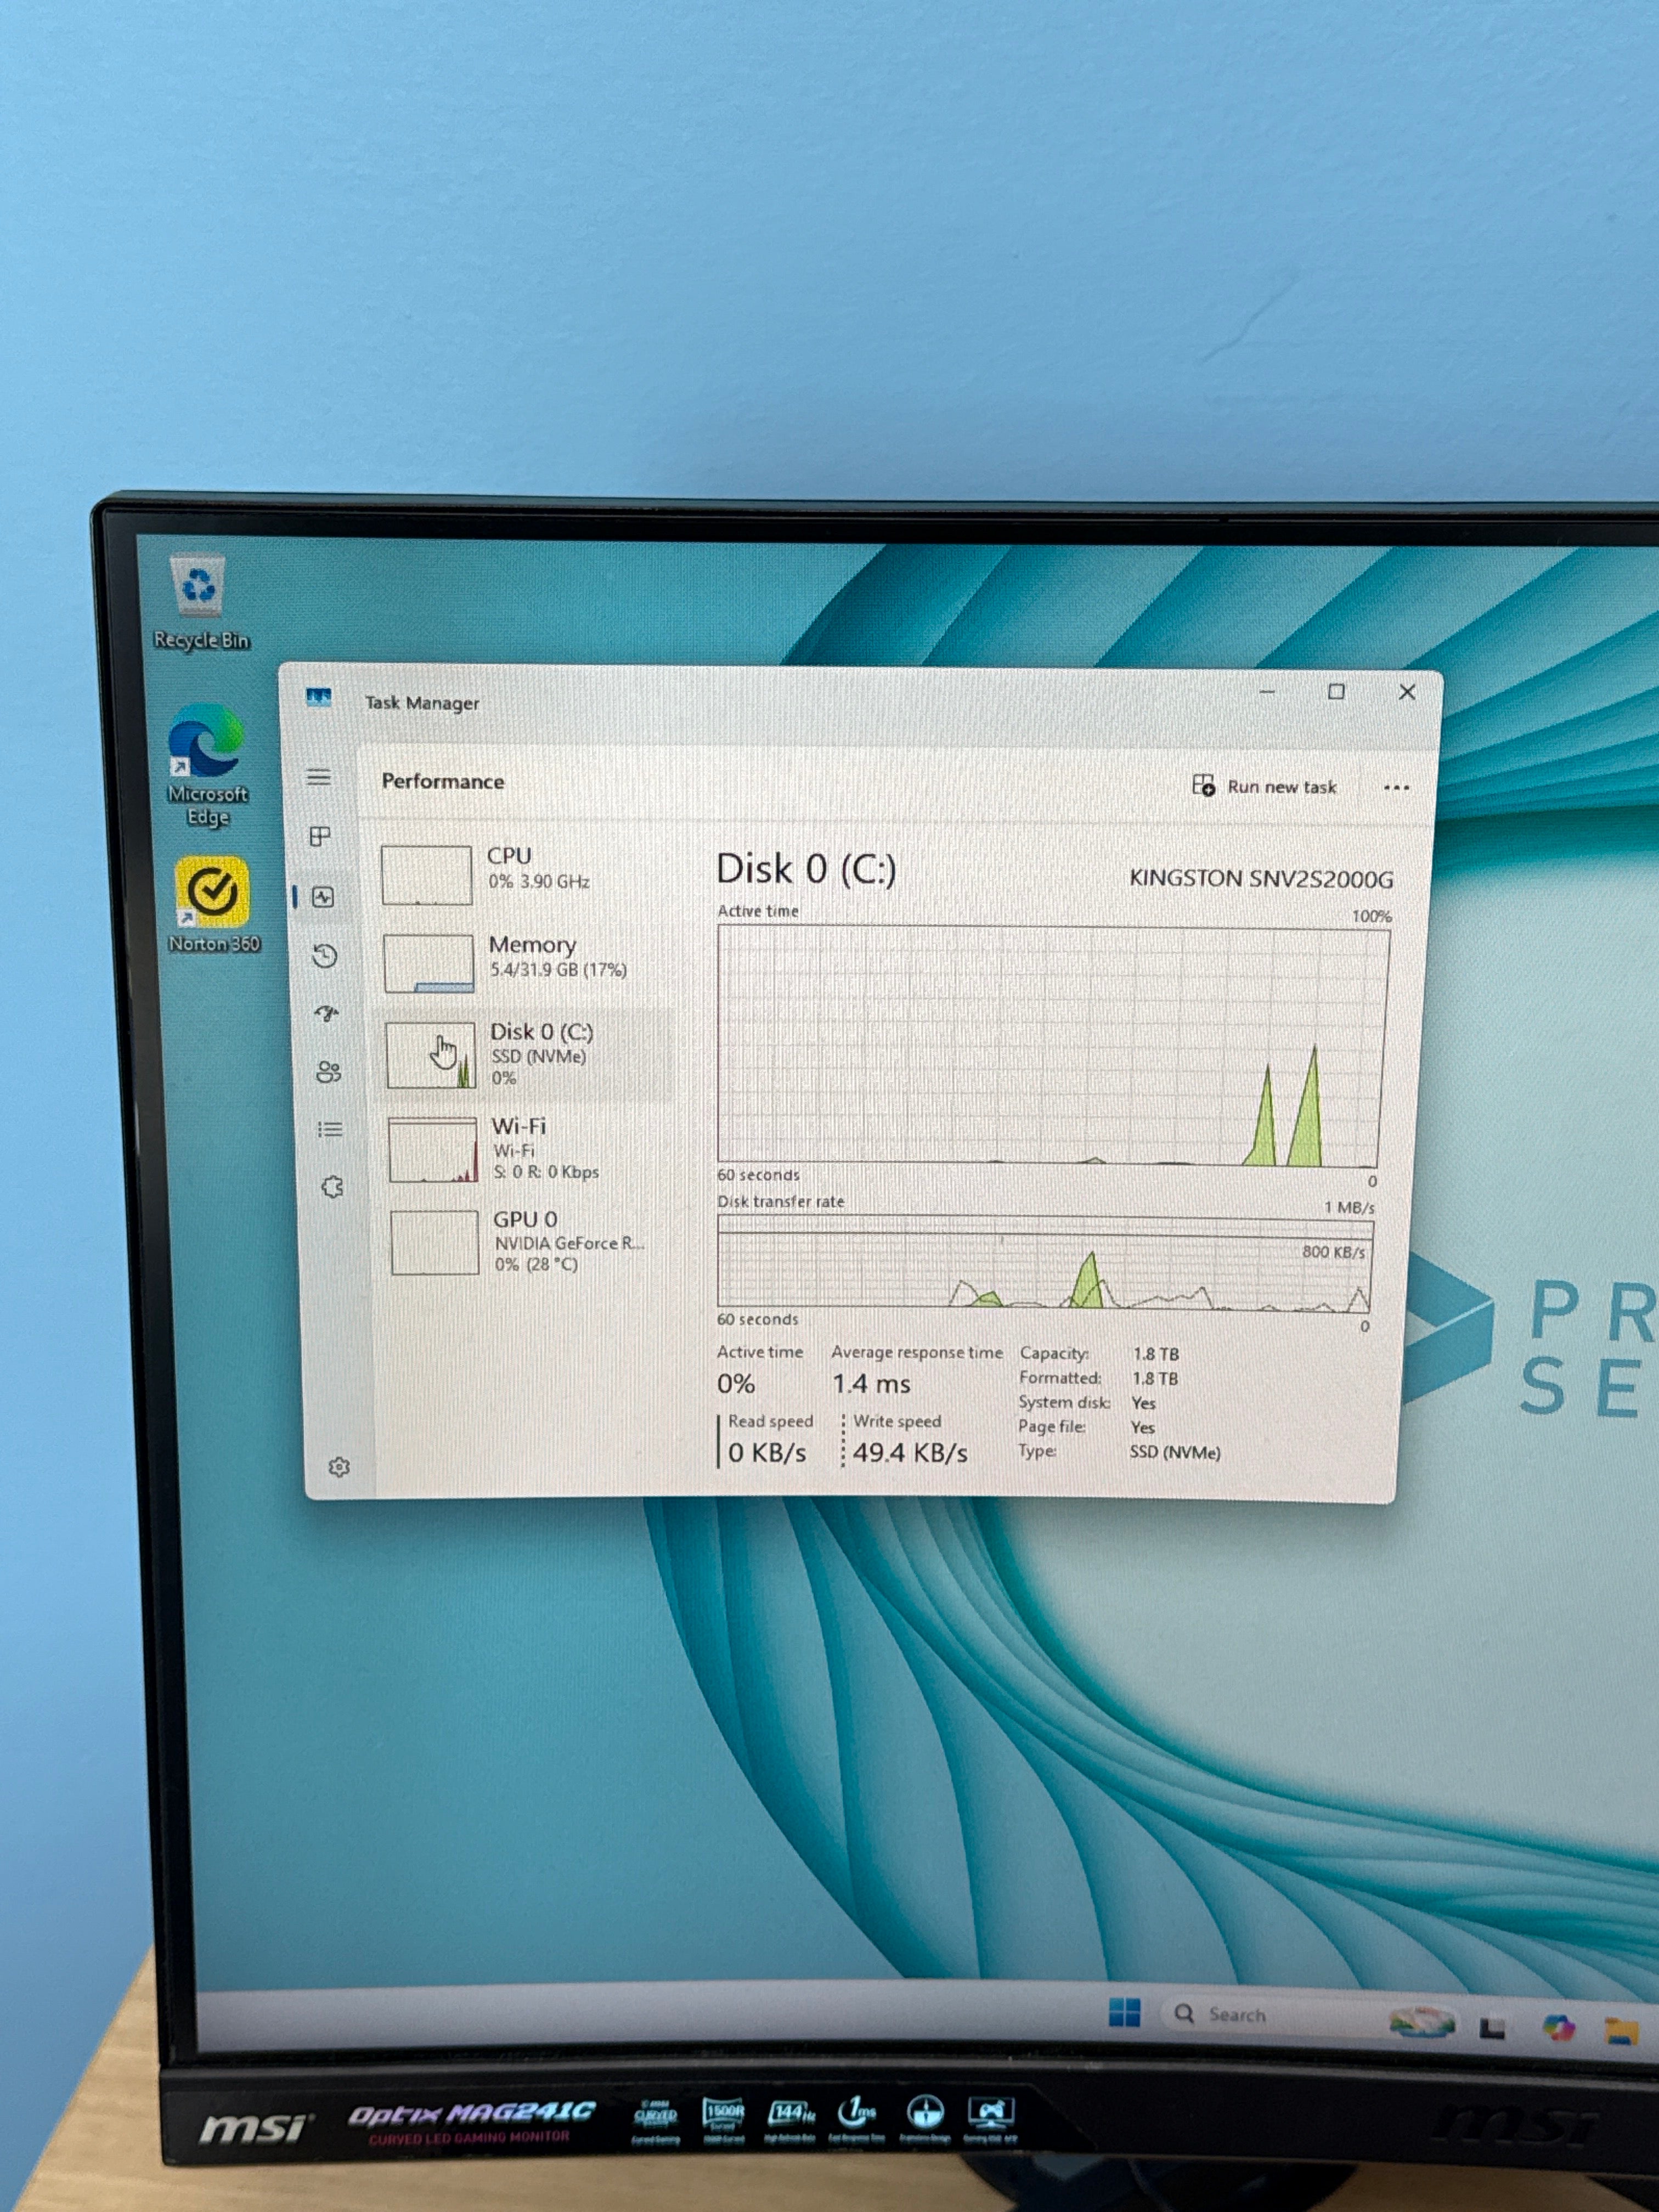Open Task View from the taskbar
Screen dimensions: 1659x2212
(x=1493, y=2028)
